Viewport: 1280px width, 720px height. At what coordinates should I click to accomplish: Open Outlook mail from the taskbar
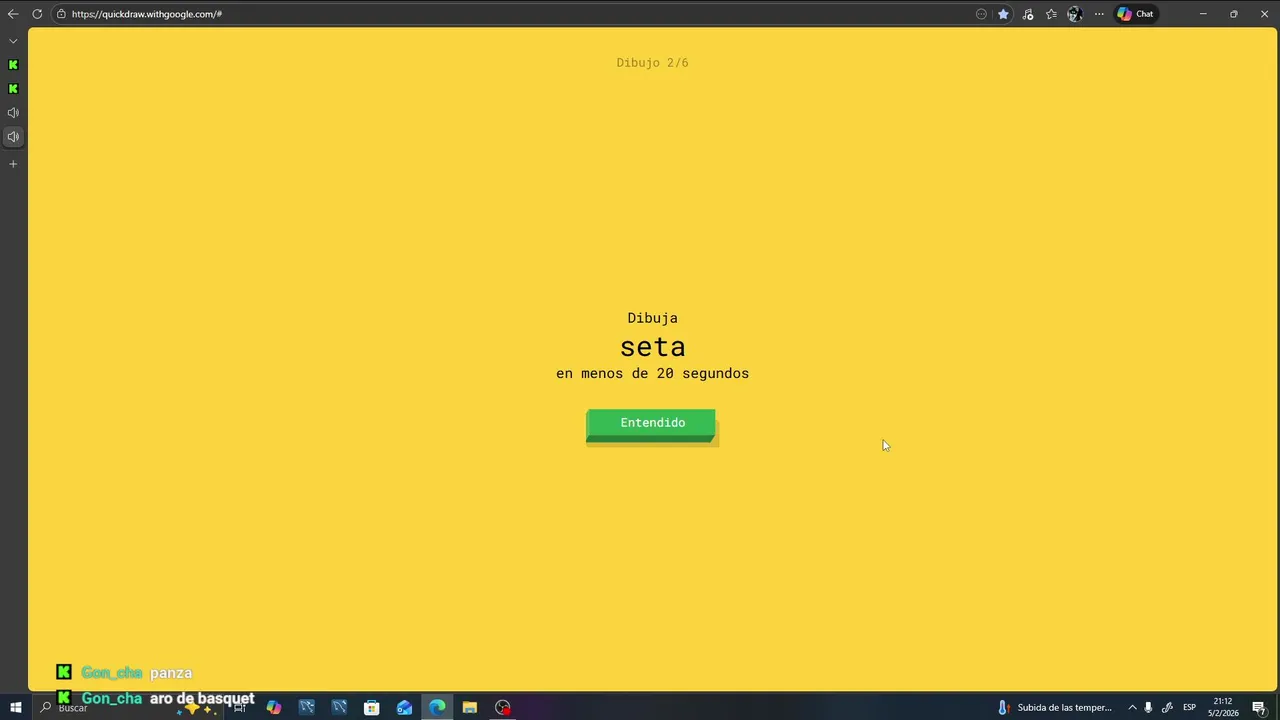pos(404,708)
